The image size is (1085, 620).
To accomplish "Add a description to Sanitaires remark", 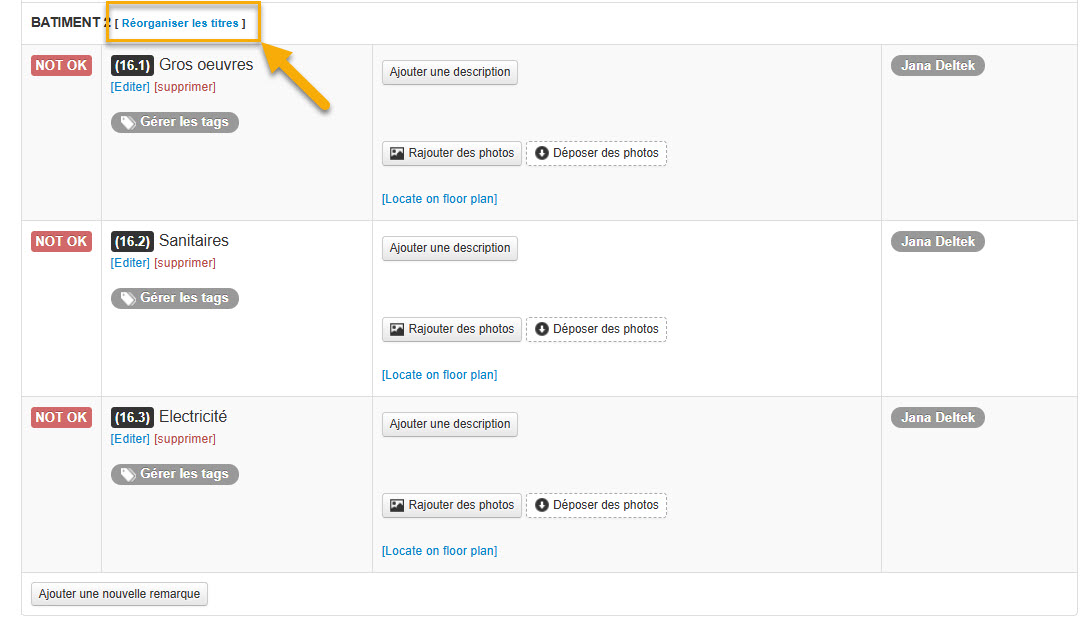I will (450, 248).
